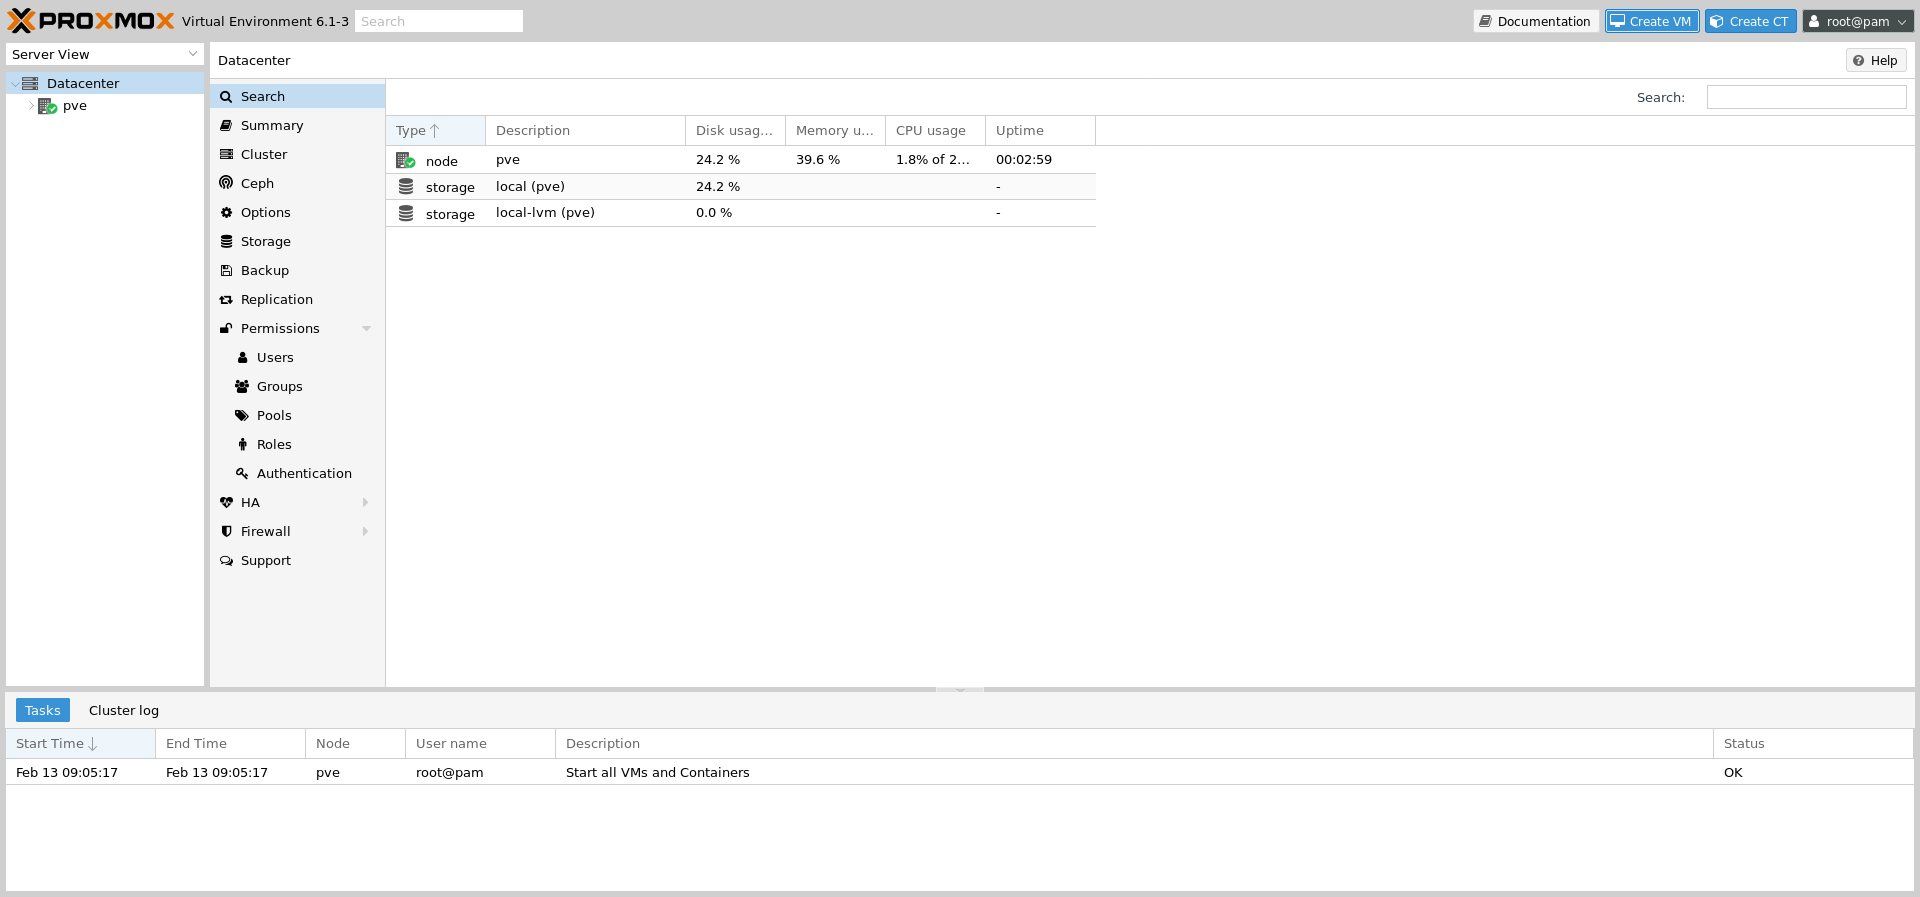Sort by the Type column header
Image resolution: width=1920 pixels, height=897 pixels.
point(436,131)
